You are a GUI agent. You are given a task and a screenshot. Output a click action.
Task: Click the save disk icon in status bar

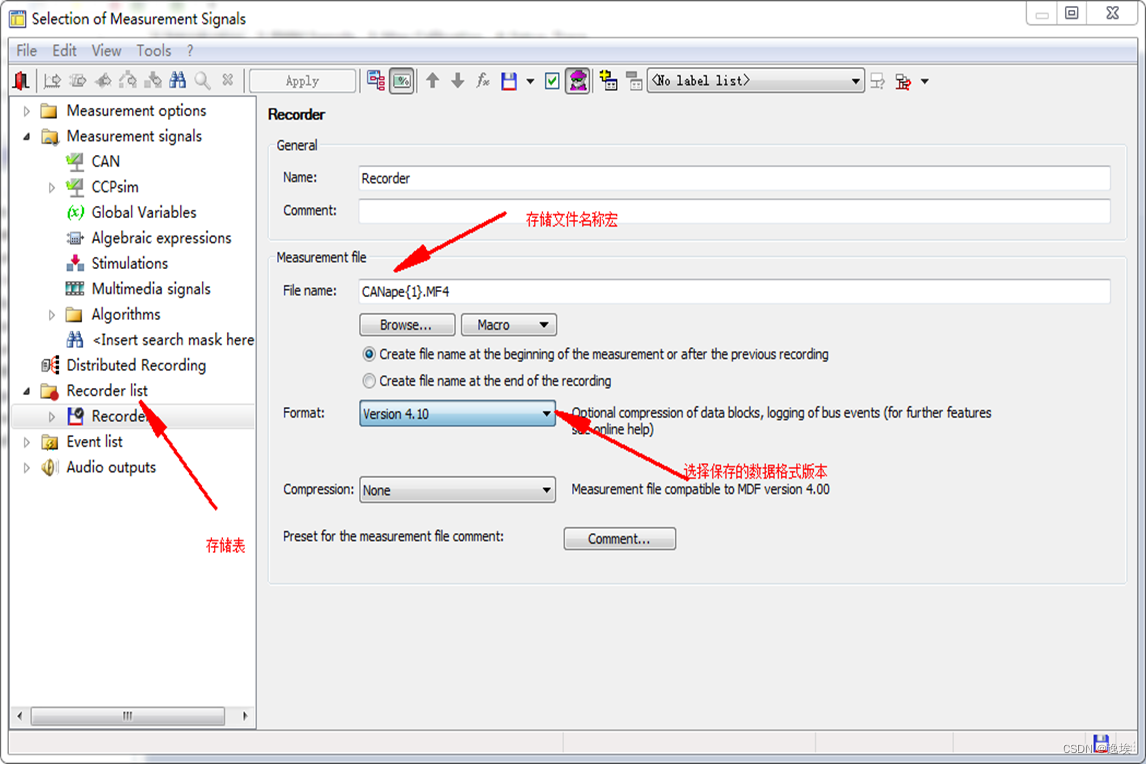coord(1101,742)
